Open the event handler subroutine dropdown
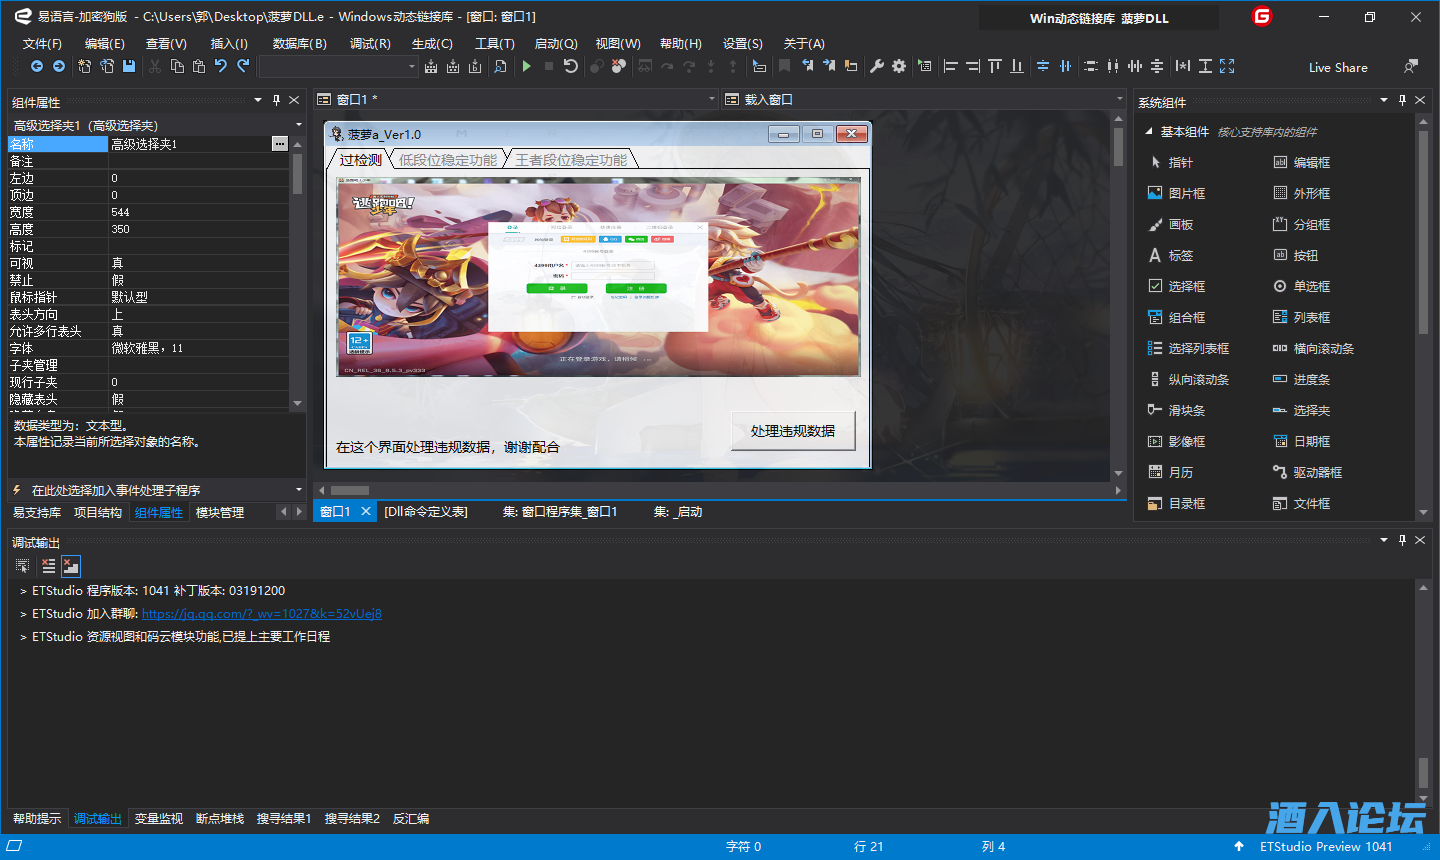 click(298, 490)
